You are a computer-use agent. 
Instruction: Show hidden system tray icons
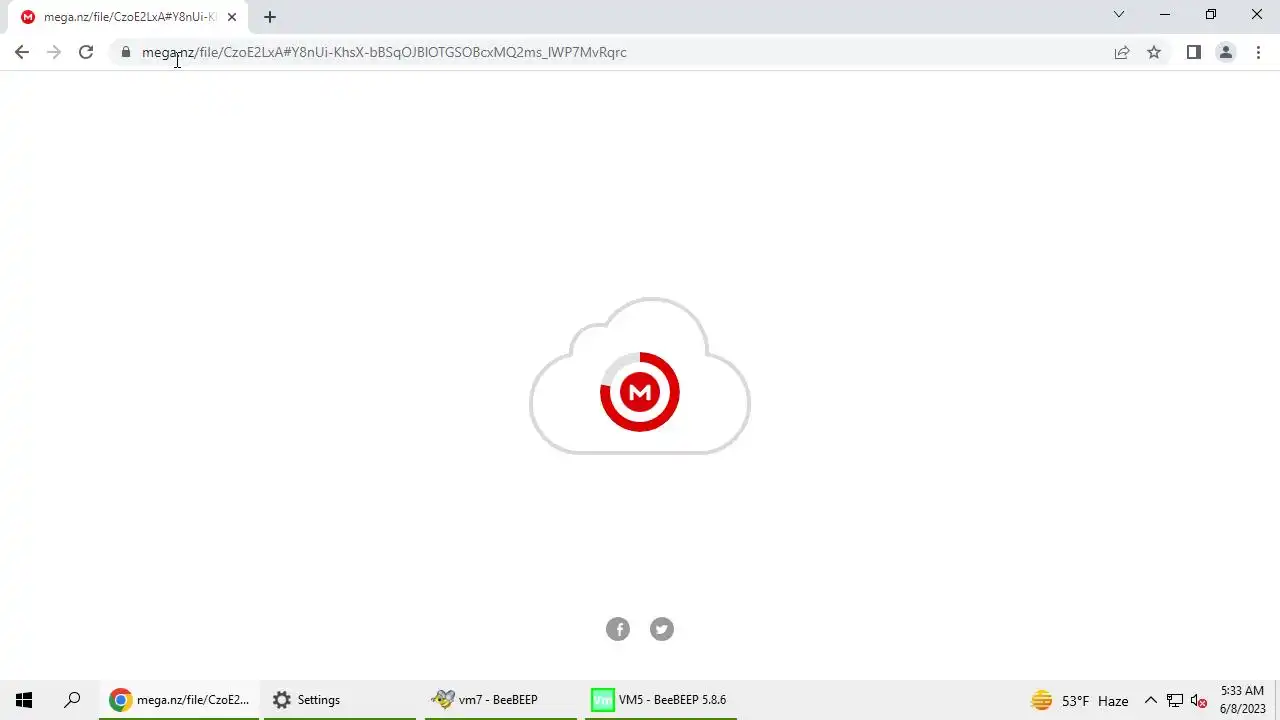pyautogui.click(x=1150, y=700)
